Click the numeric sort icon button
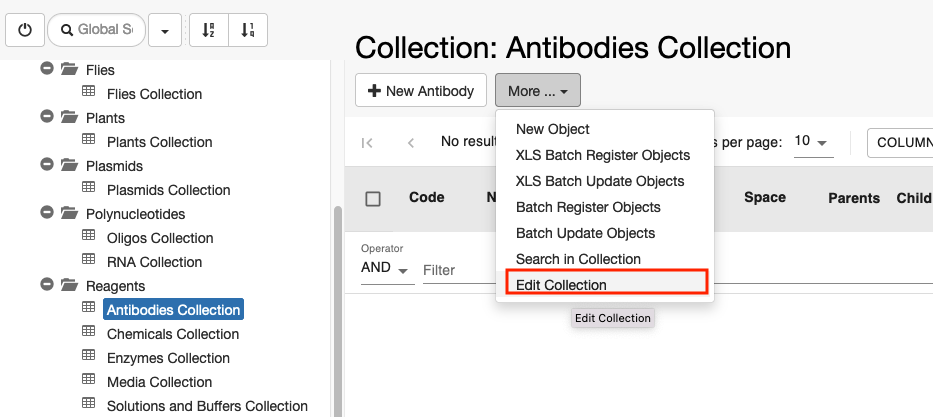The image size is (933, 417). pyautogui.click(x=248, y=30)
